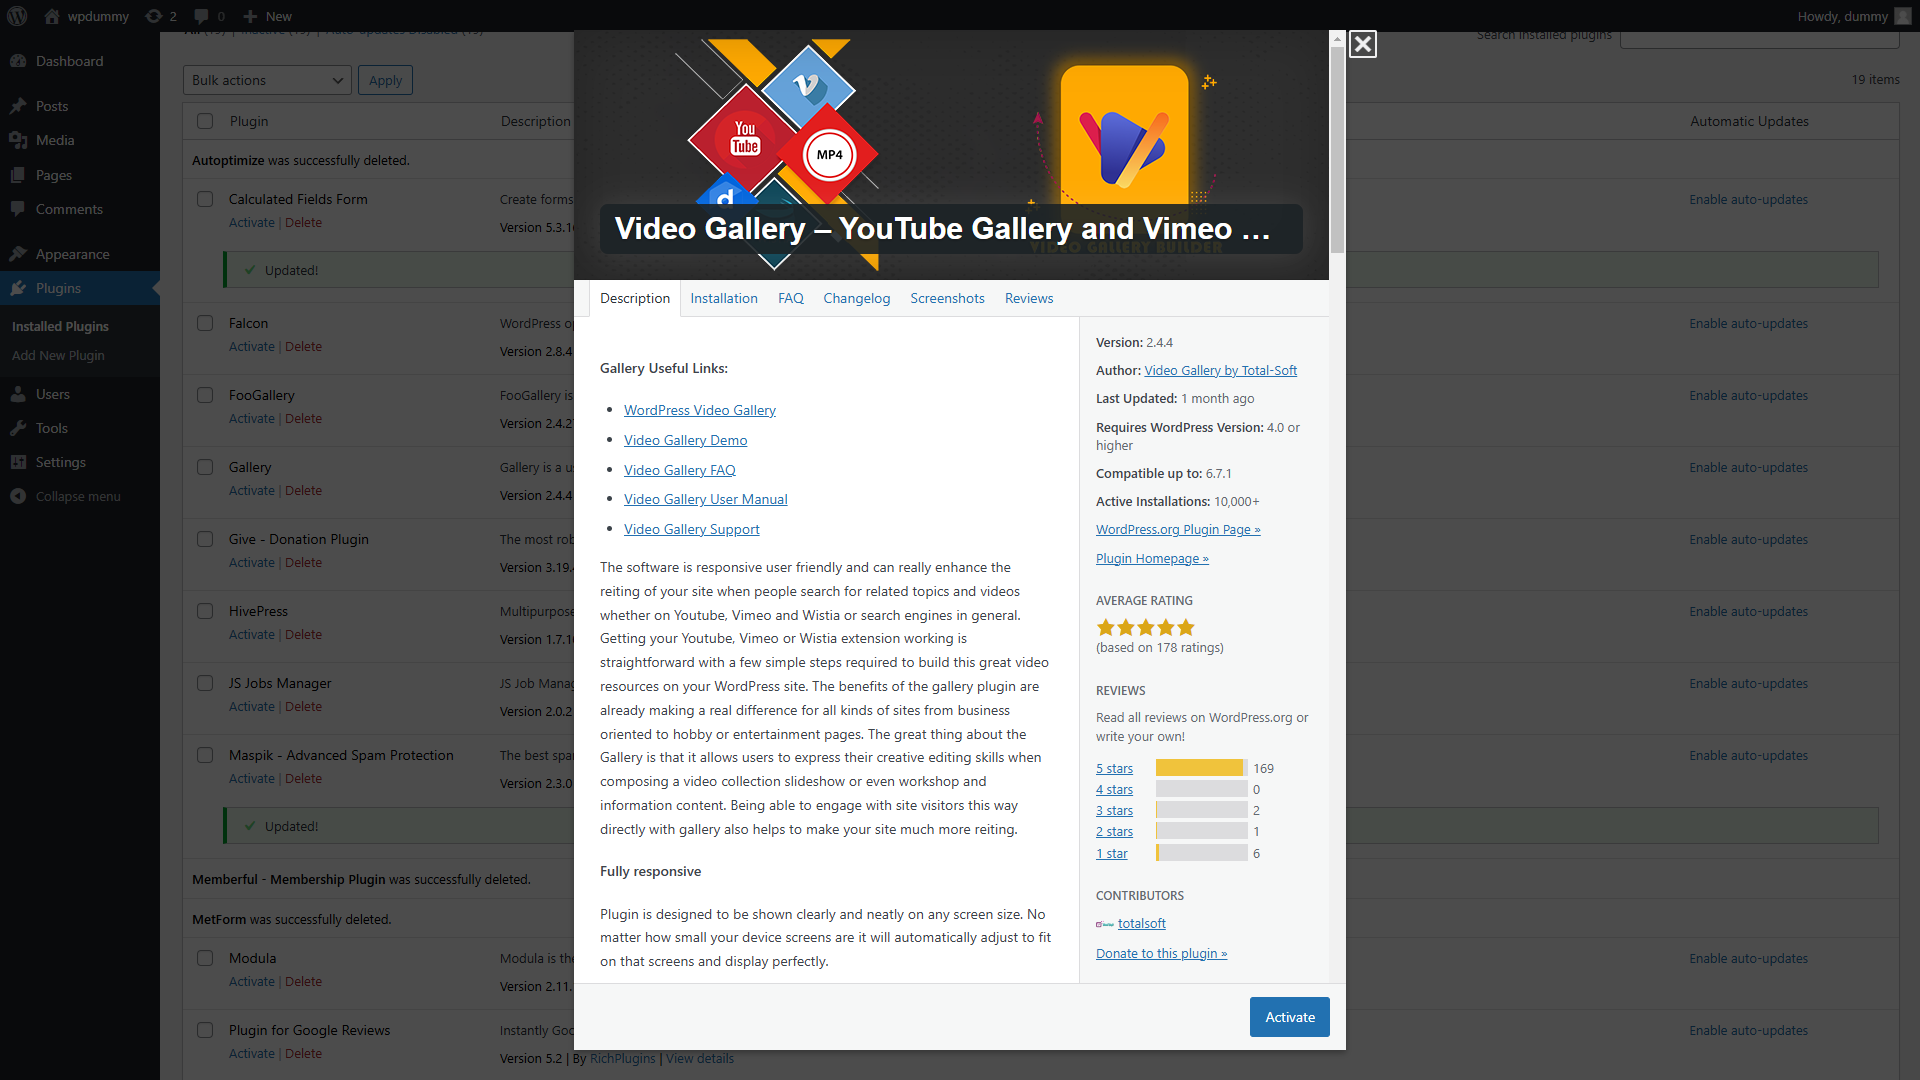
Task: Open the WordPress.org Plugin Page link
Action: 1178,529
